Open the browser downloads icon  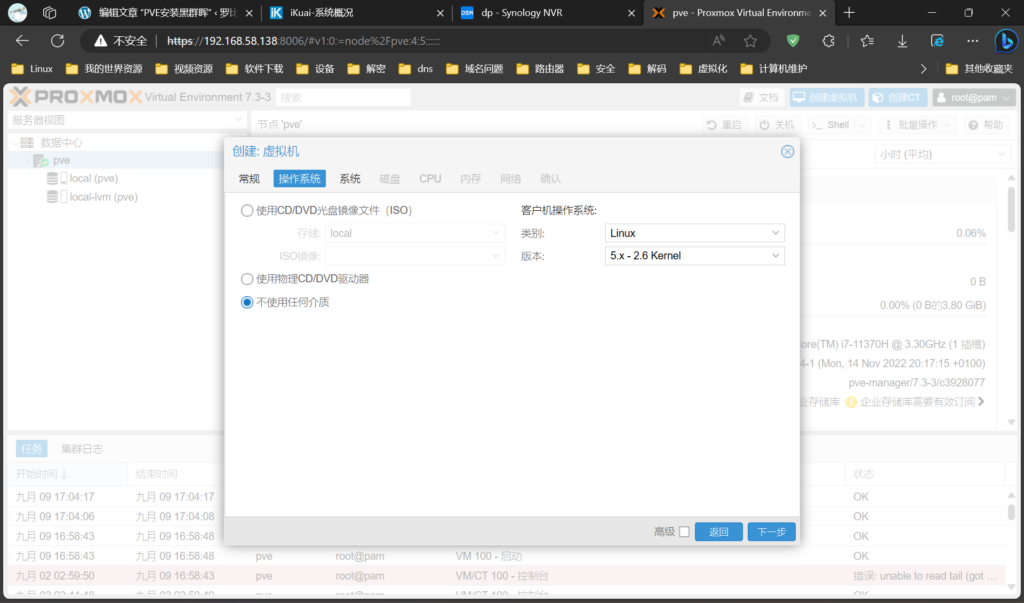(902, 41)
